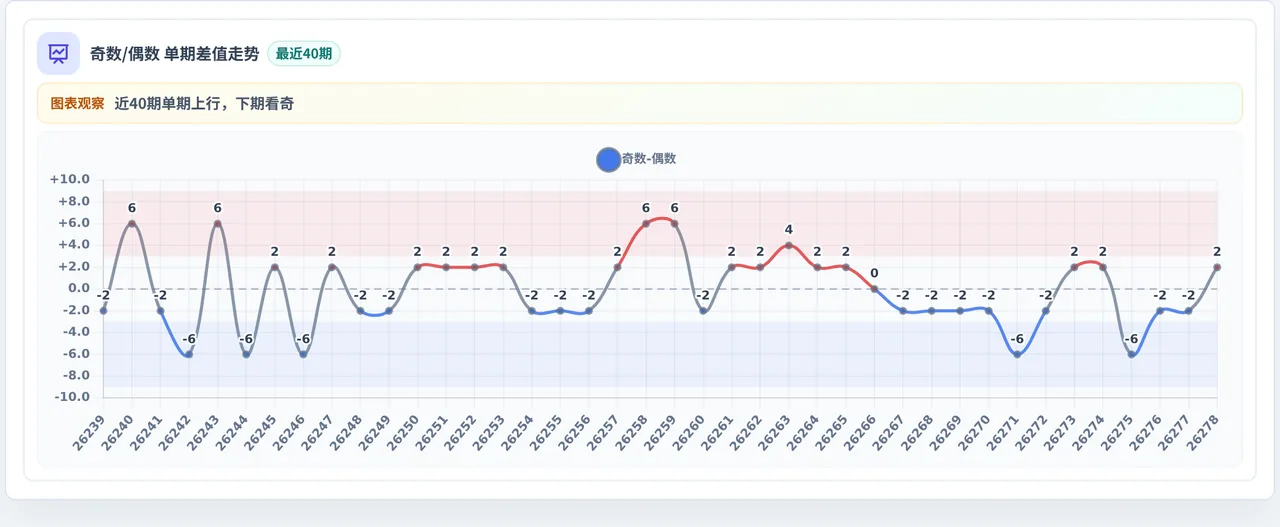Click the chart presentation icon beside title
Screen dimensions: 1280x527
pyautogui.click(x=58, y=53)
